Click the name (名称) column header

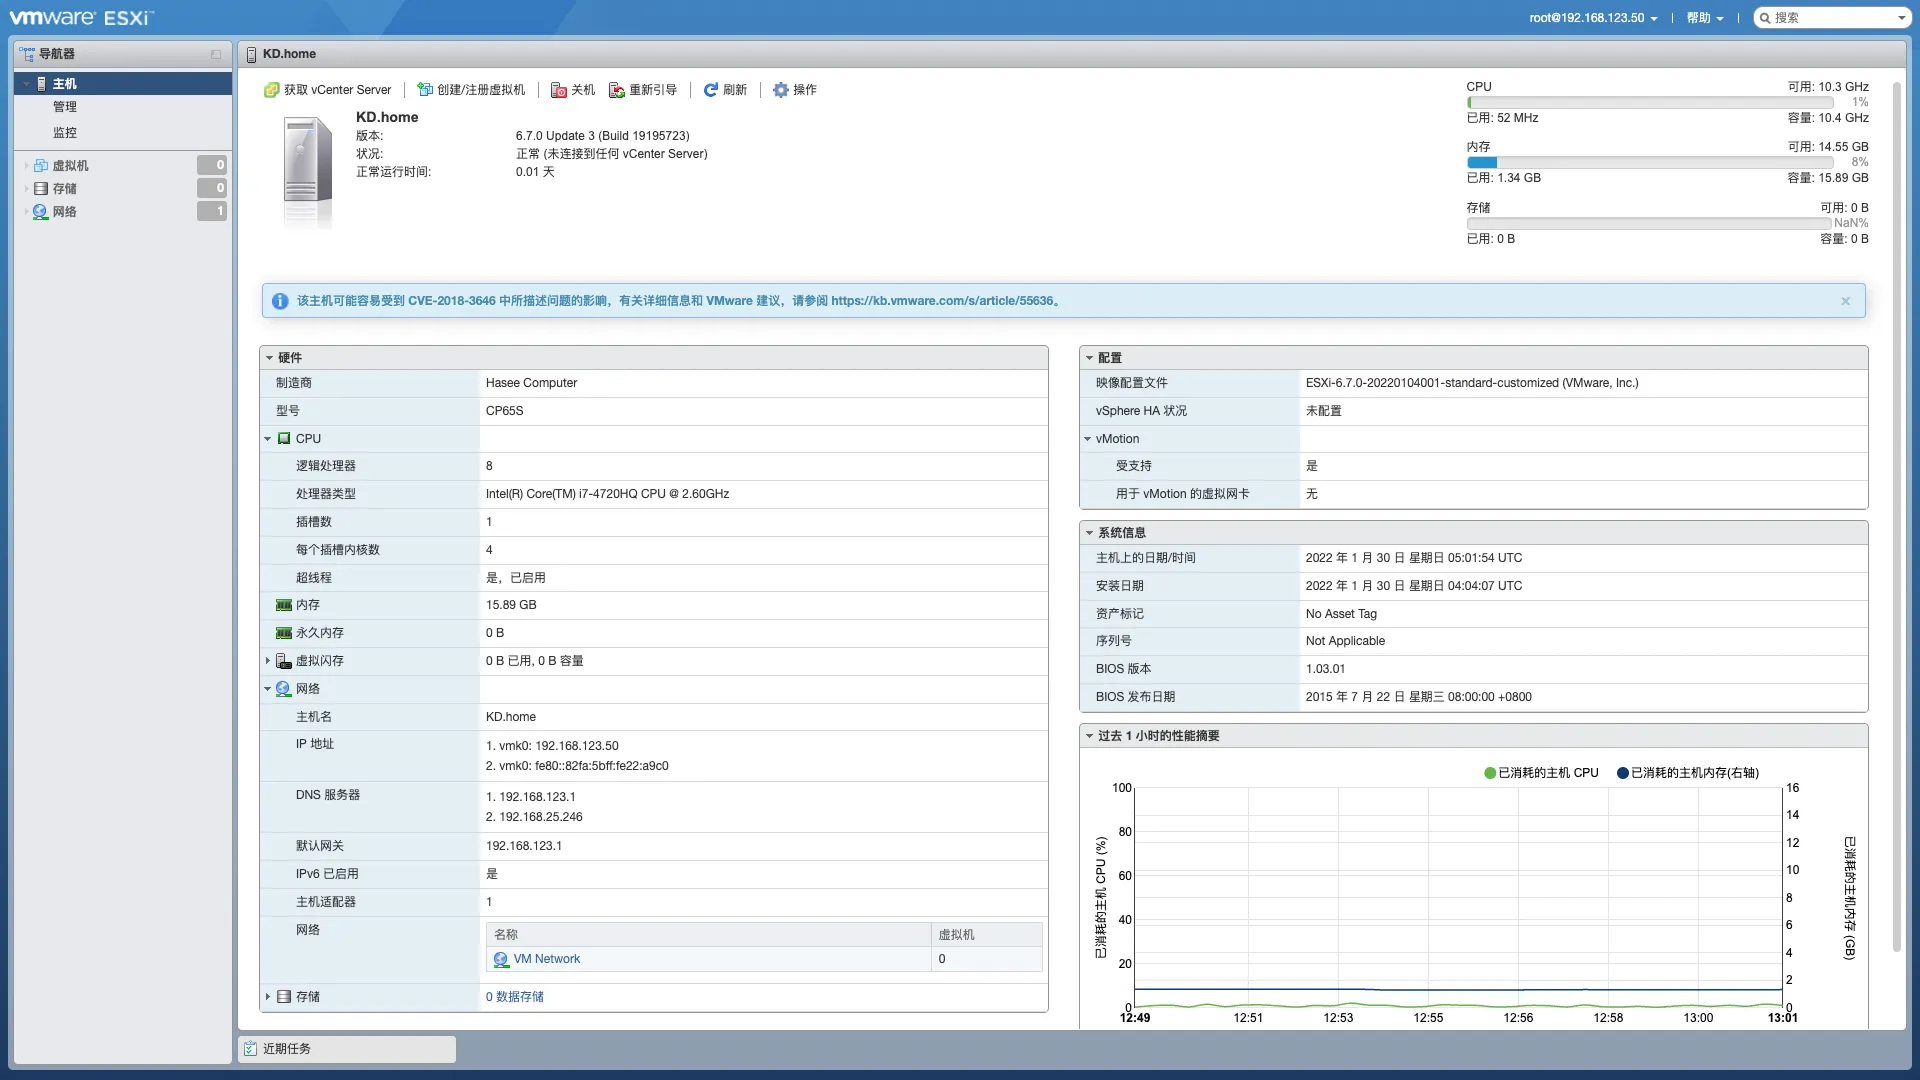709,935
